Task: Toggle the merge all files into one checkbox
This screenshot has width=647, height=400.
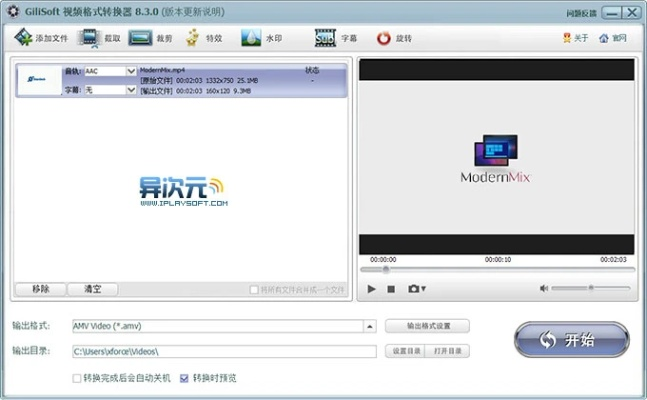Action: (254, 290)
